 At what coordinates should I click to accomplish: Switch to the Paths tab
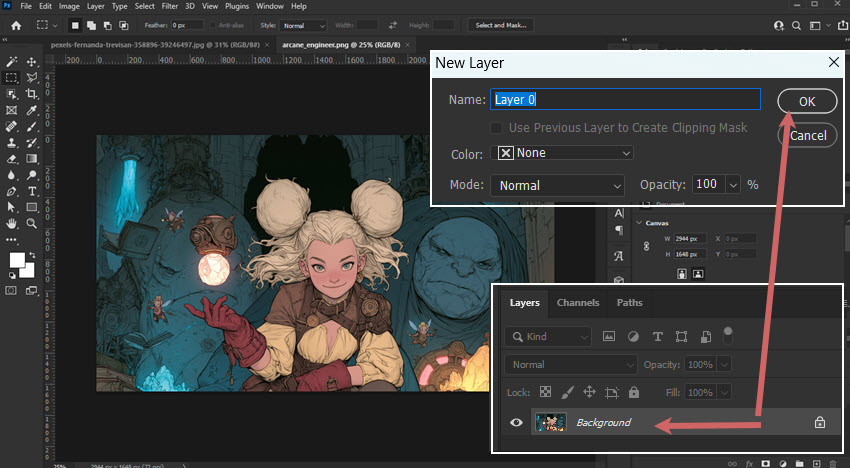point(629,303)
